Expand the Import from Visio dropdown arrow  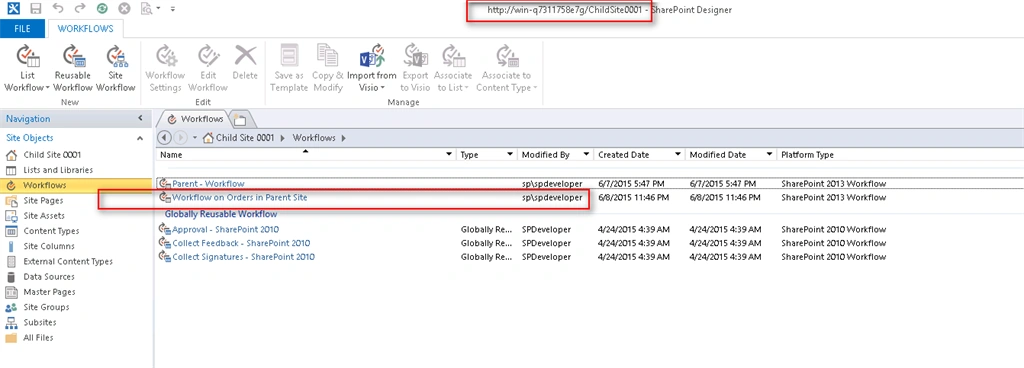[383, 88]
